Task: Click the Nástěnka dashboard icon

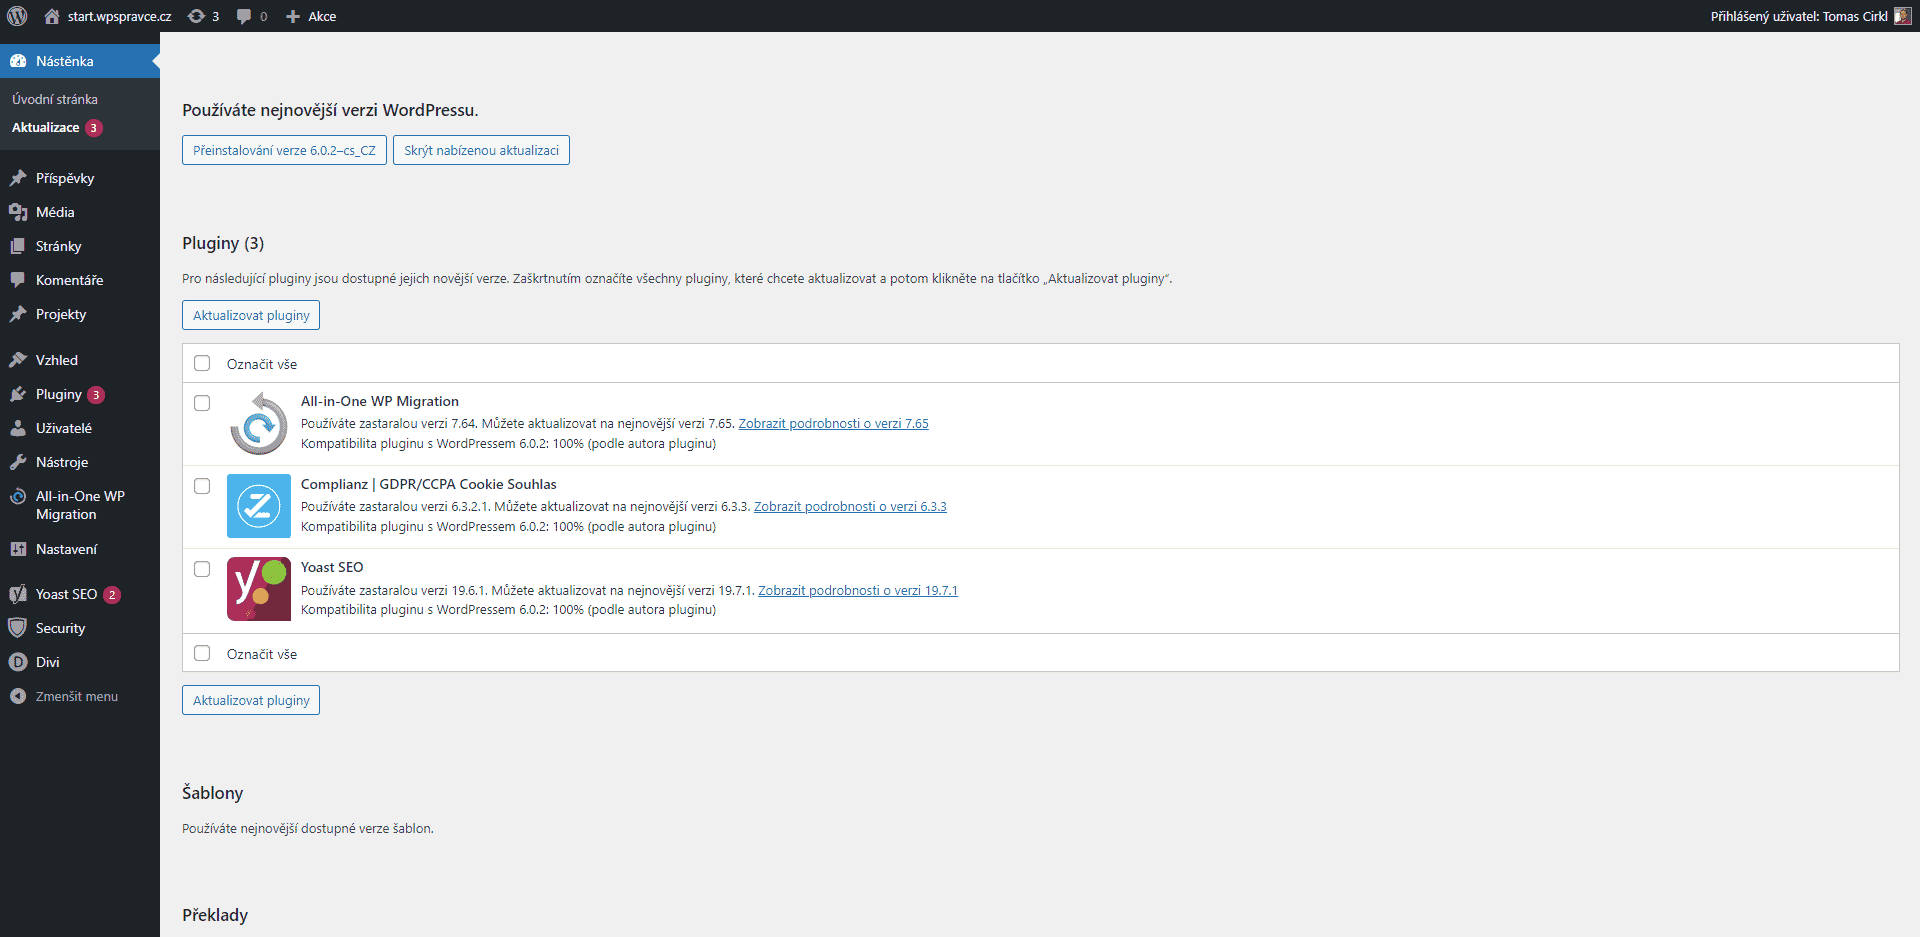Action: click(18, 61)
